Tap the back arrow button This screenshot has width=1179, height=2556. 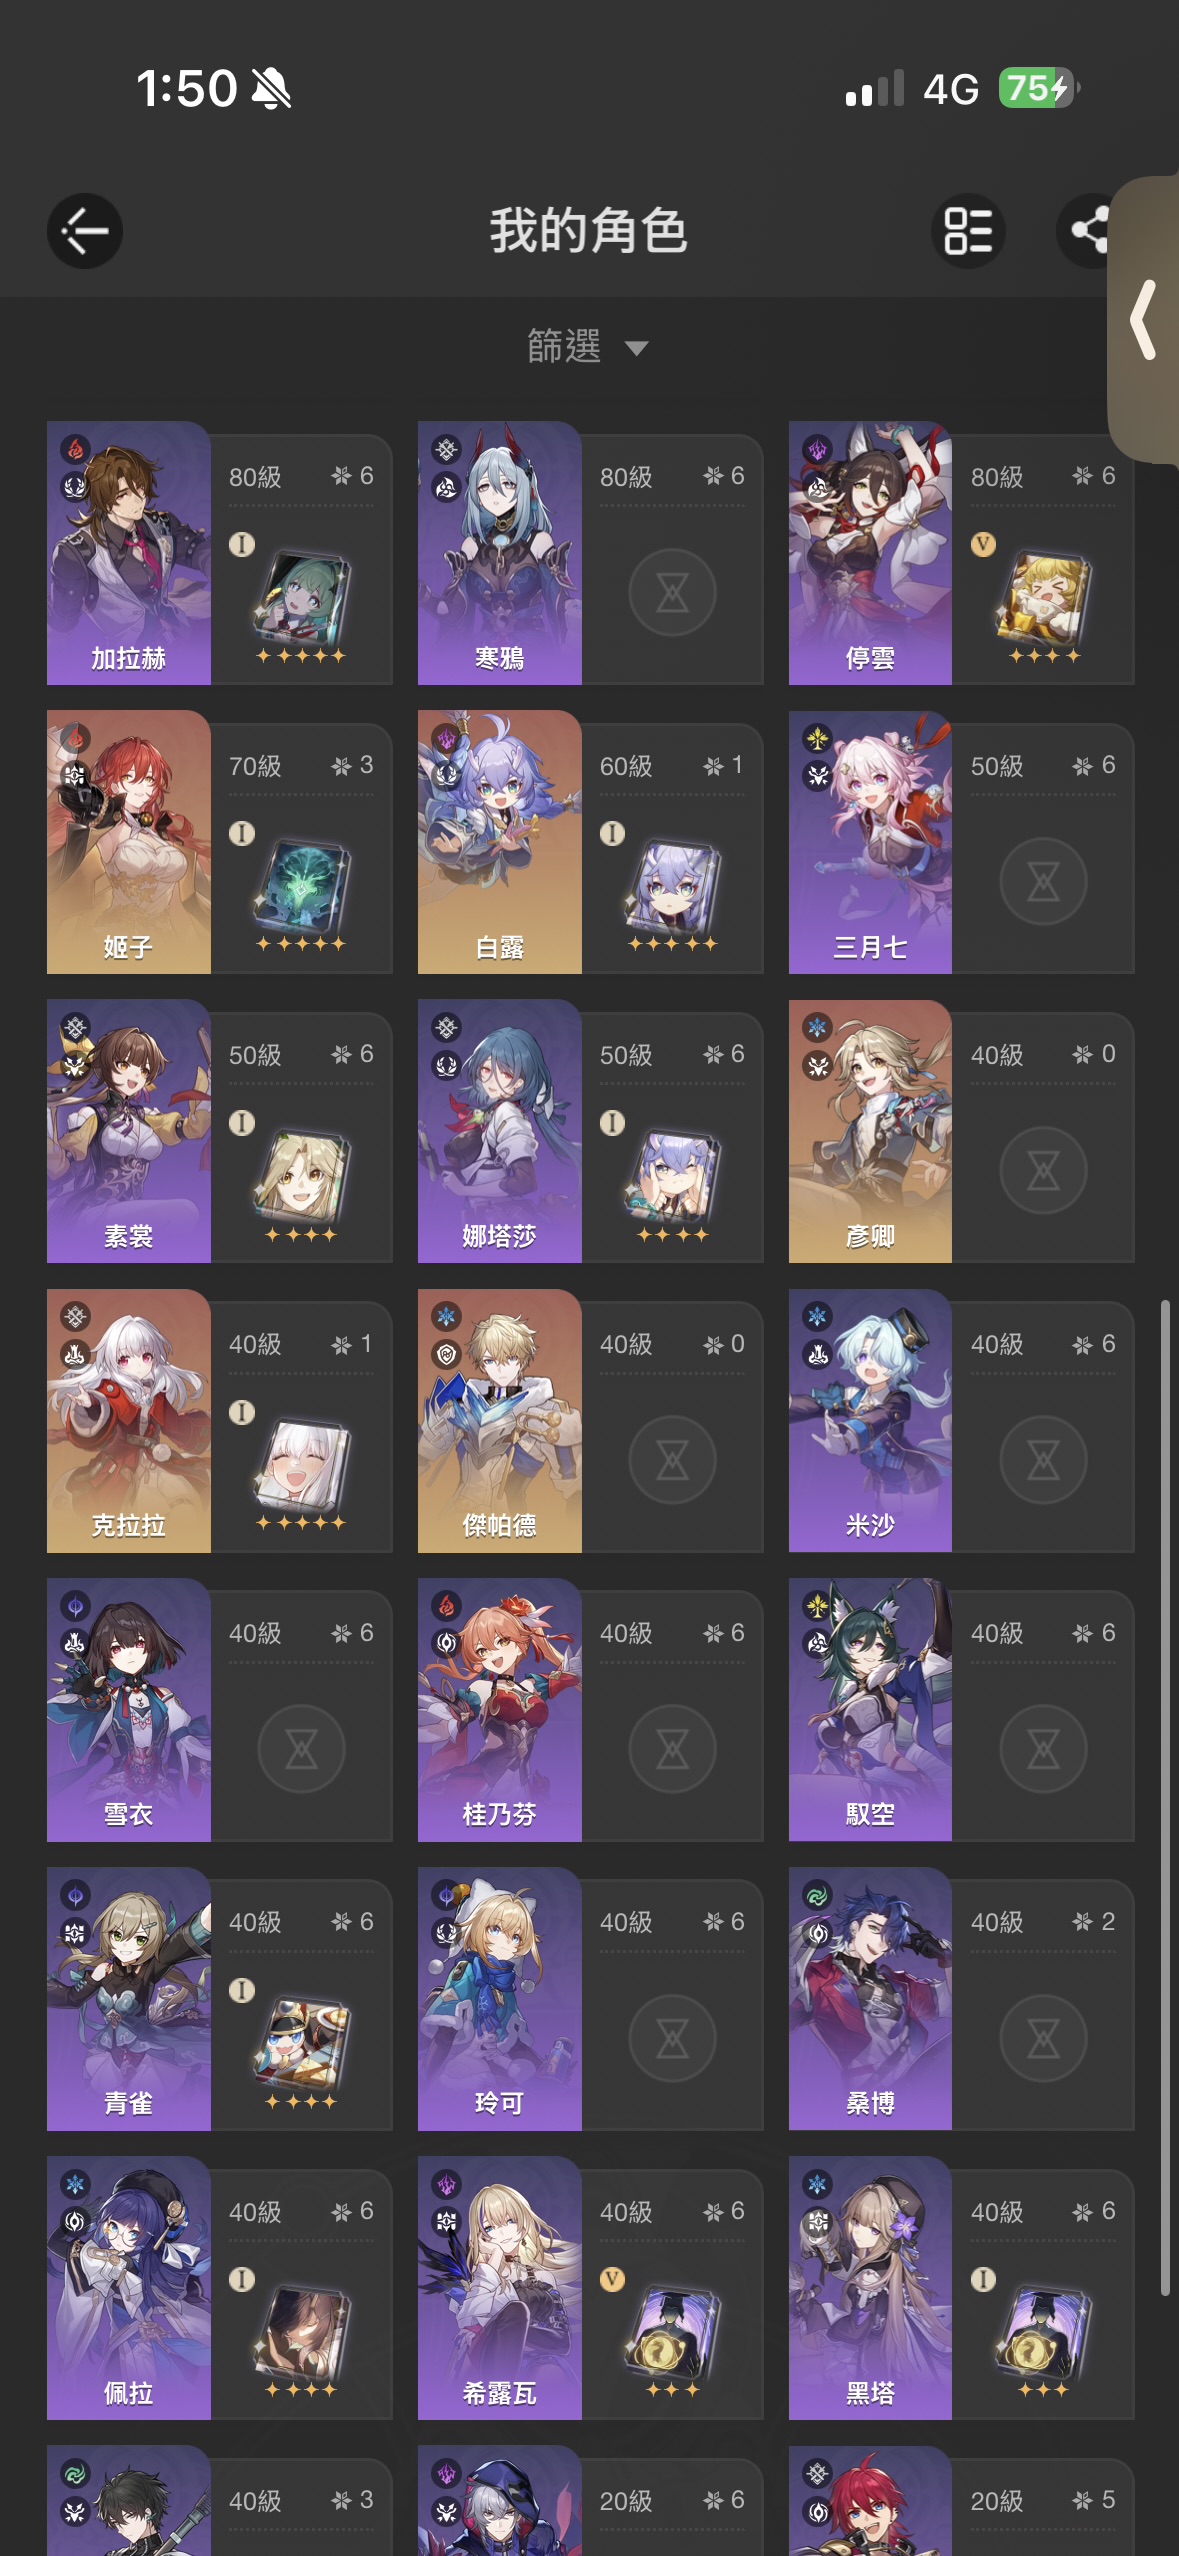(85, 231)
